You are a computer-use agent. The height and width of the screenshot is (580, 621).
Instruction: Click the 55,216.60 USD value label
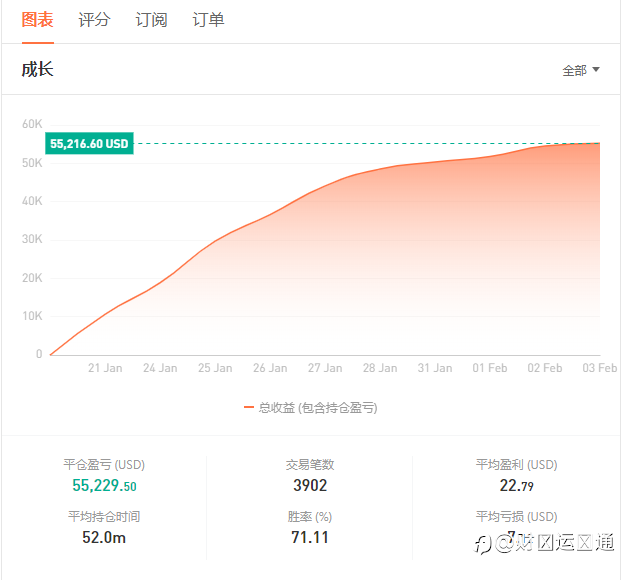pyautogui.click(x=90, y=143)
